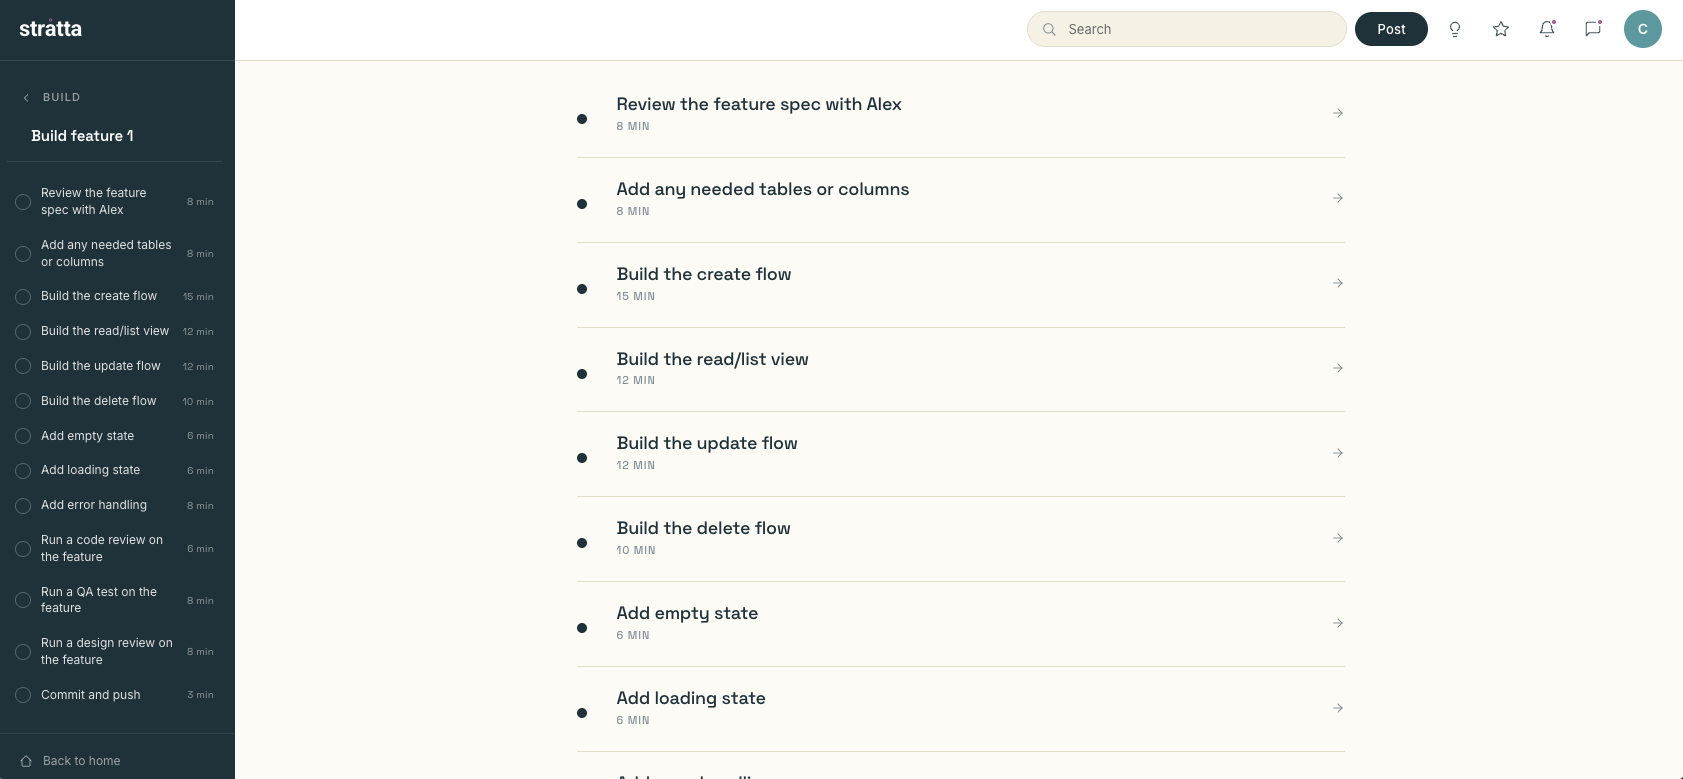Select Run a QA test on the feature
Screen dimensions: 1683x779
(99, 600)
